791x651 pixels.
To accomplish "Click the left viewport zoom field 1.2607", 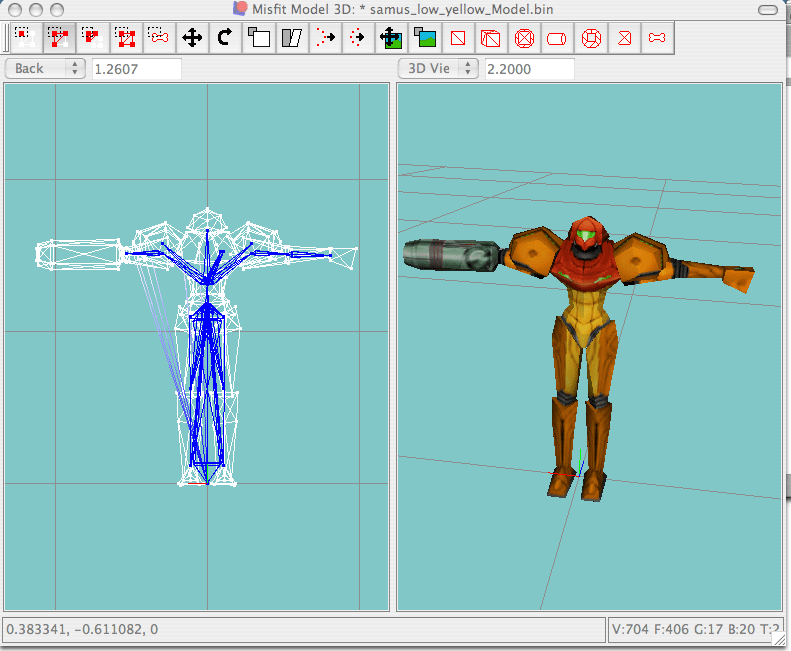I will click(x=137, y=69).
